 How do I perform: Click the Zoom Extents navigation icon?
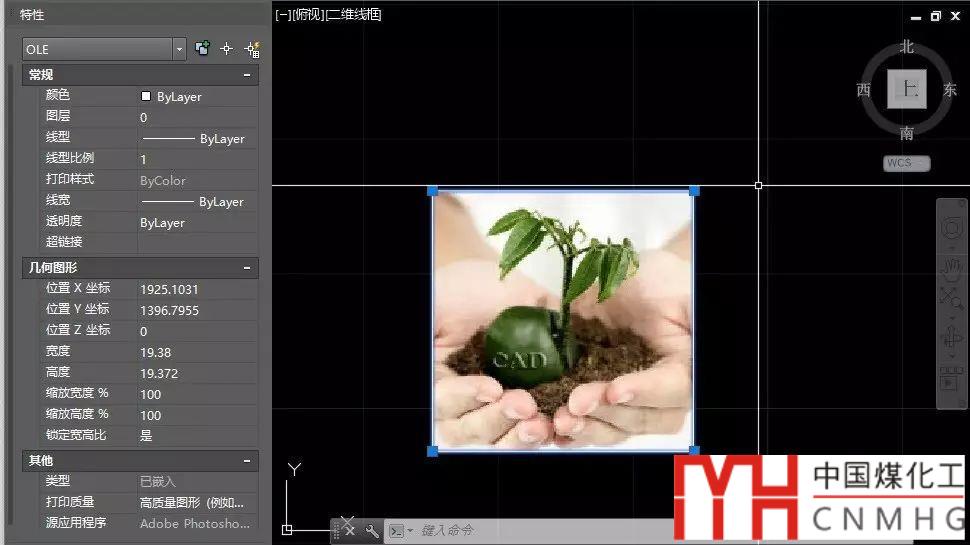tap(950, 298)
